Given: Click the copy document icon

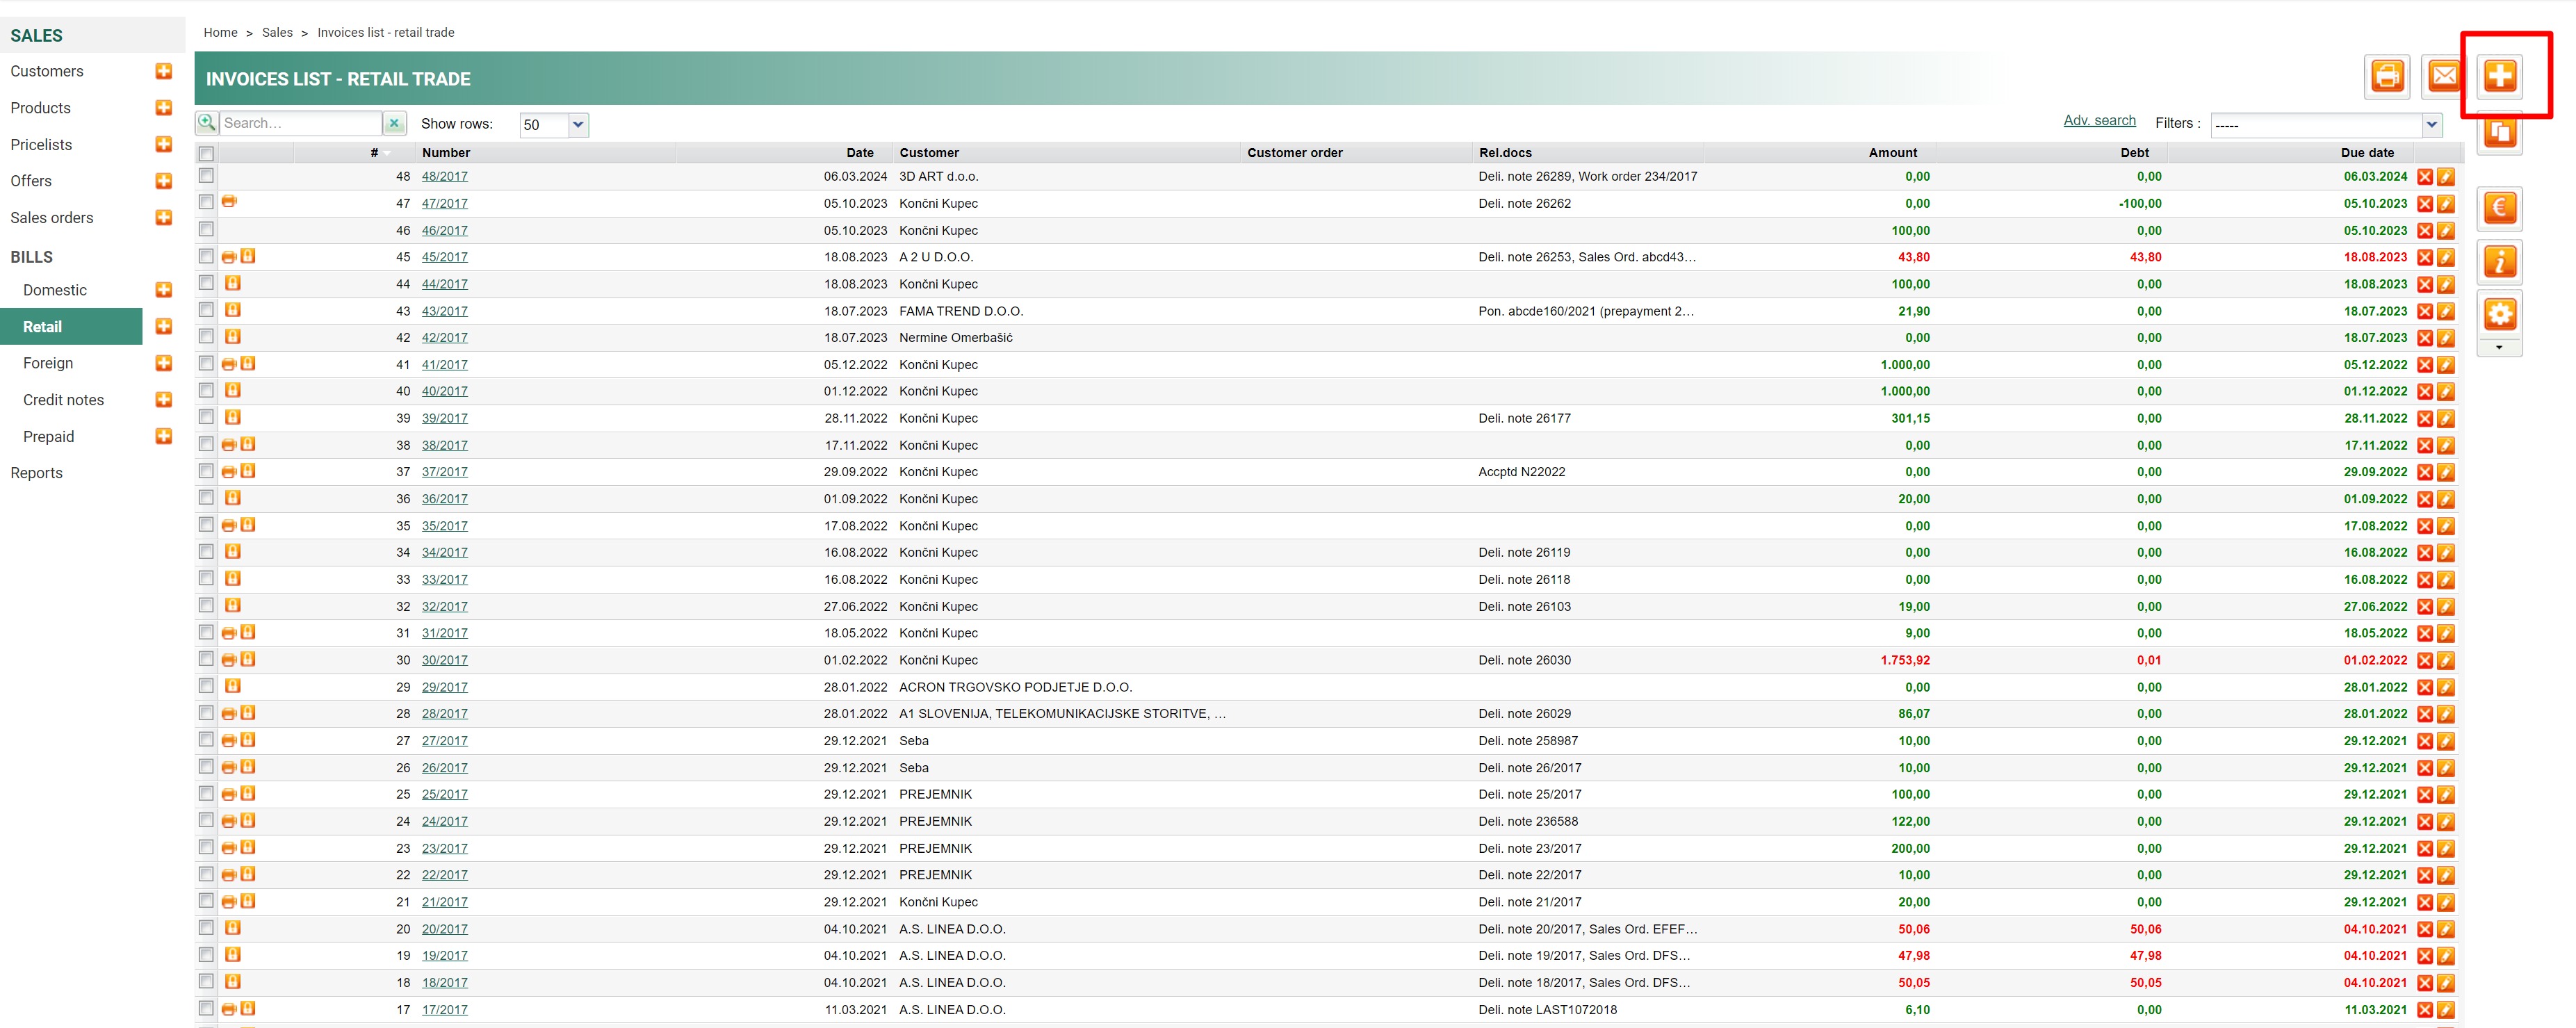Looking at the screenshot, I should coord(2500,132).
